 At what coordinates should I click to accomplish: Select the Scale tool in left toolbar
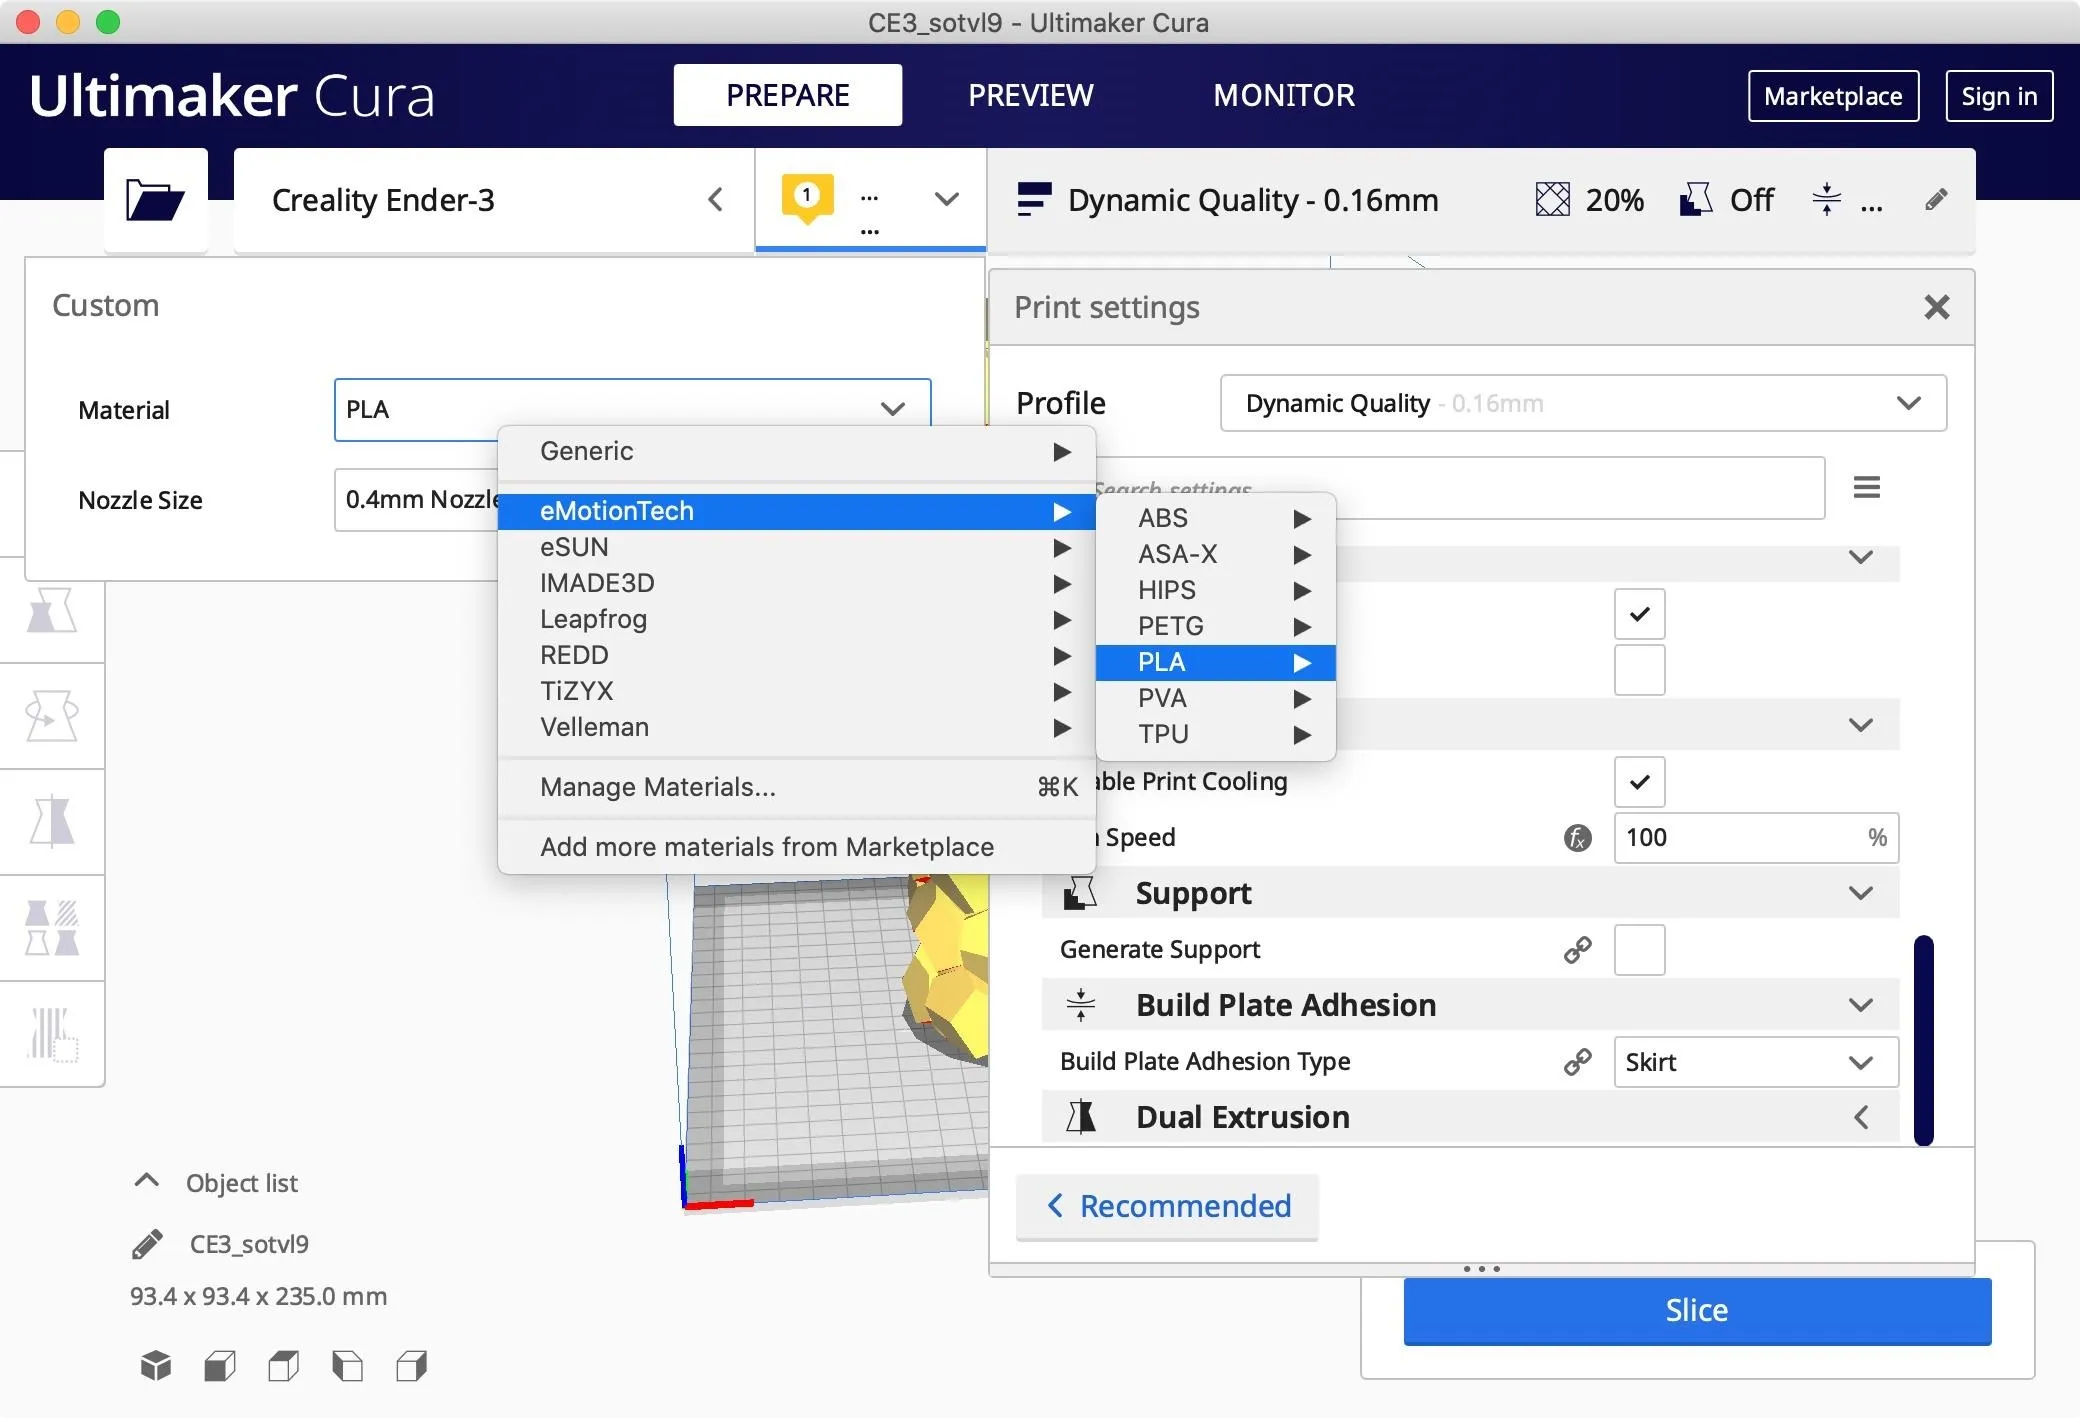[x=52, y=610]
